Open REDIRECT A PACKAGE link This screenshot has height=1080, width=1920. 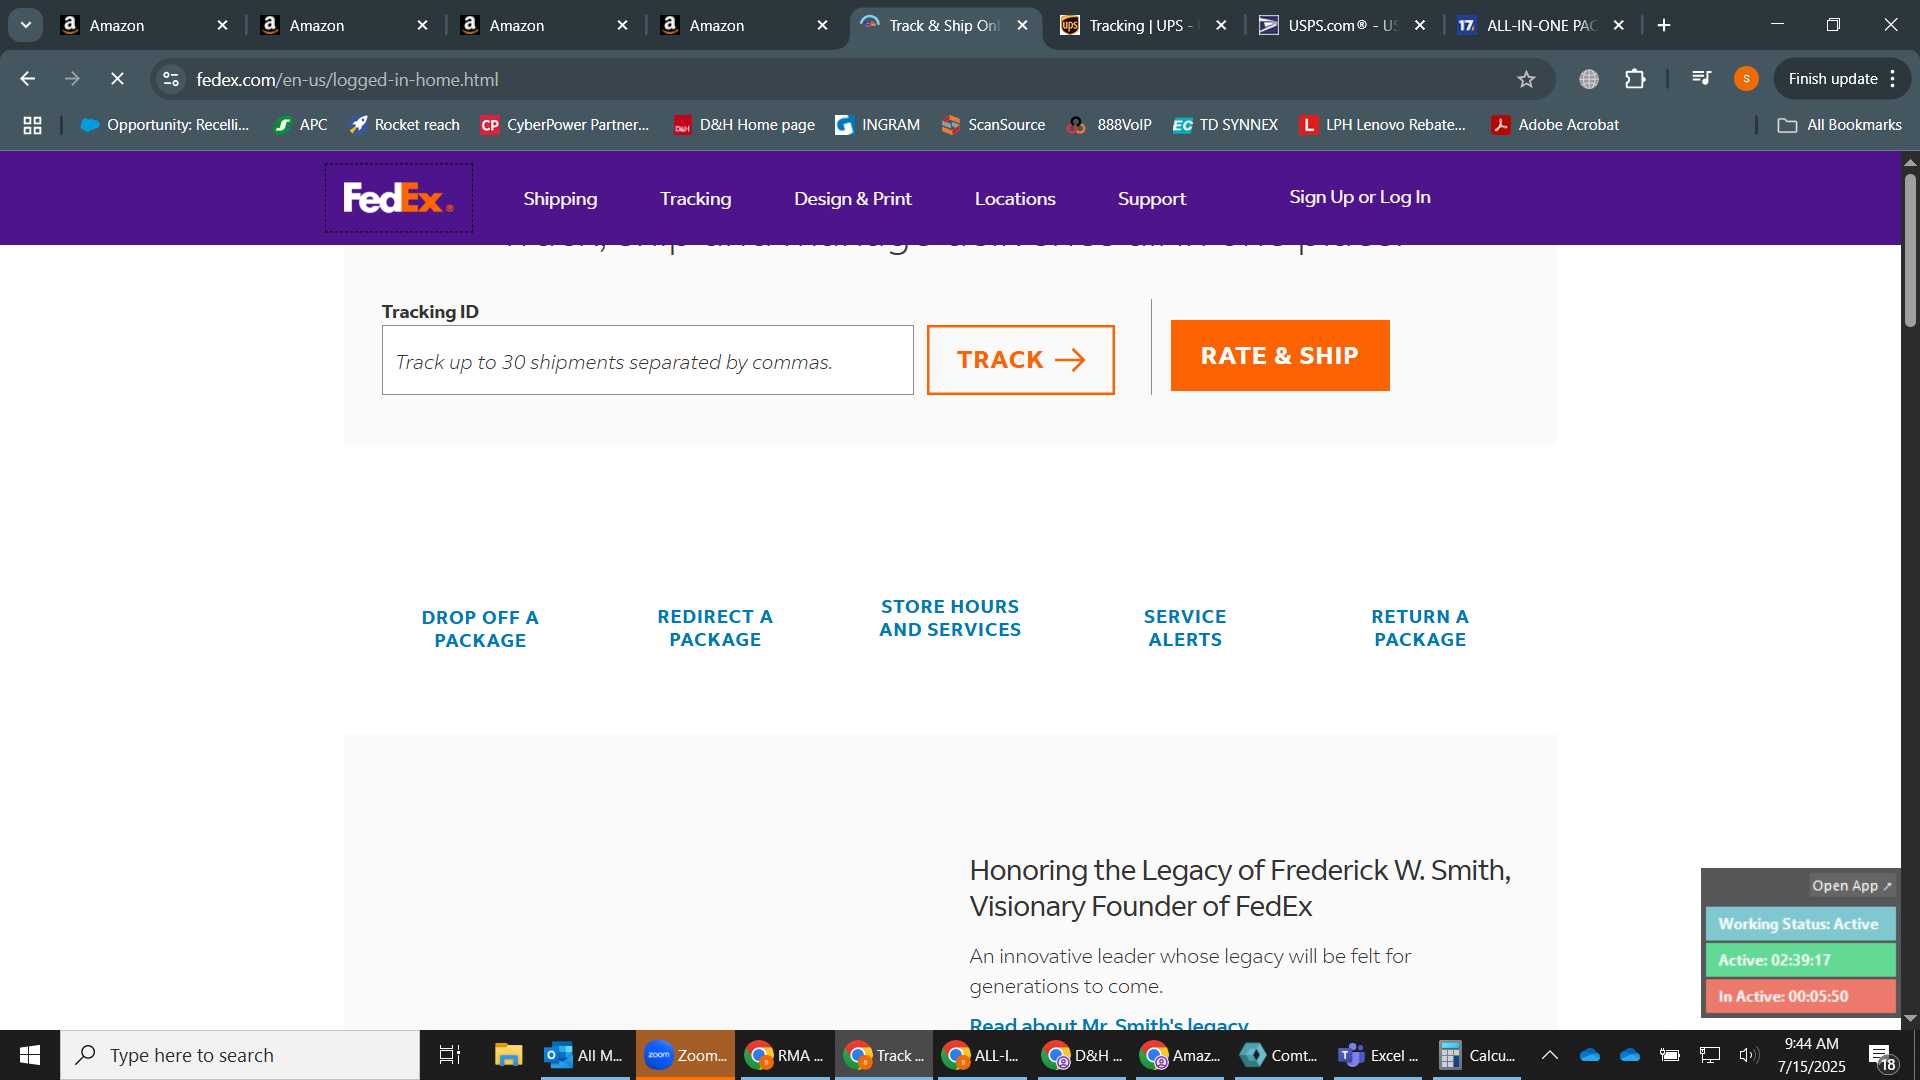[x=715, y=628]
